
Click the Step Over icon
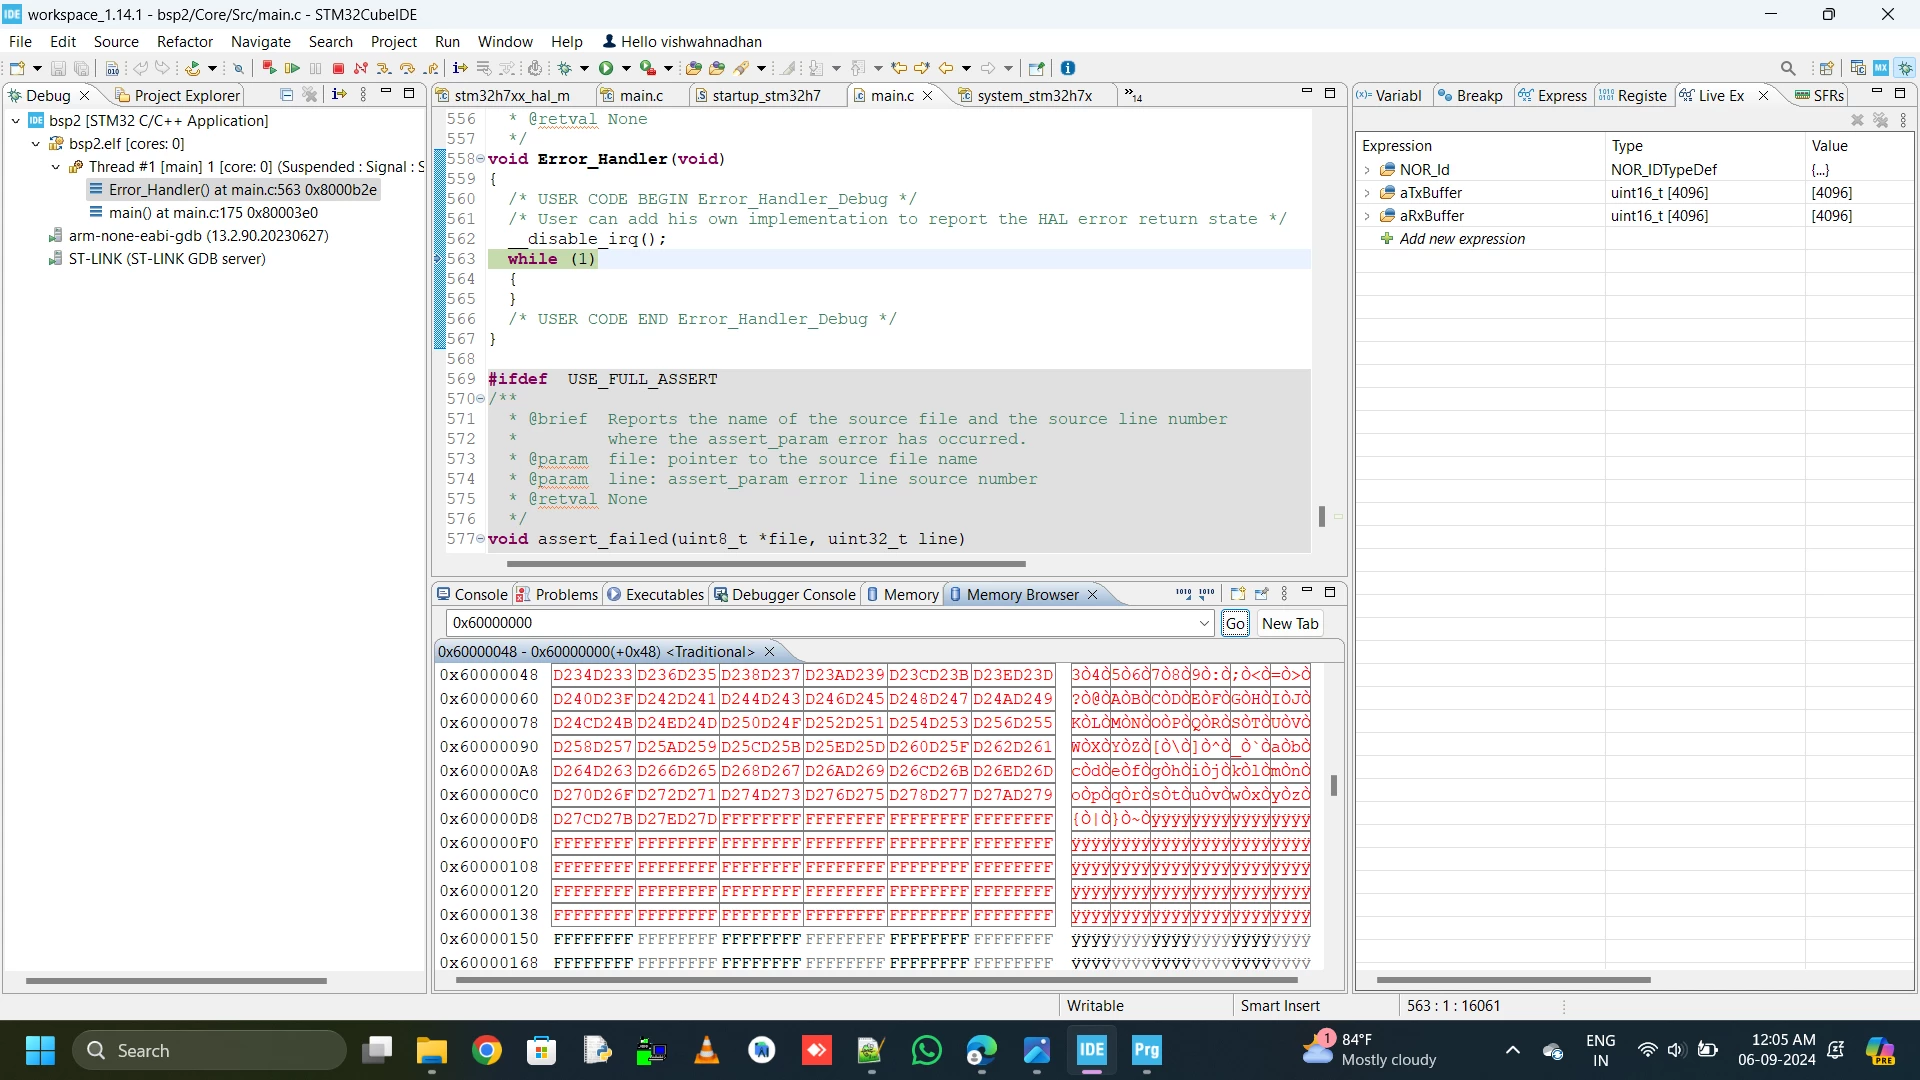[x=407, y=68]
